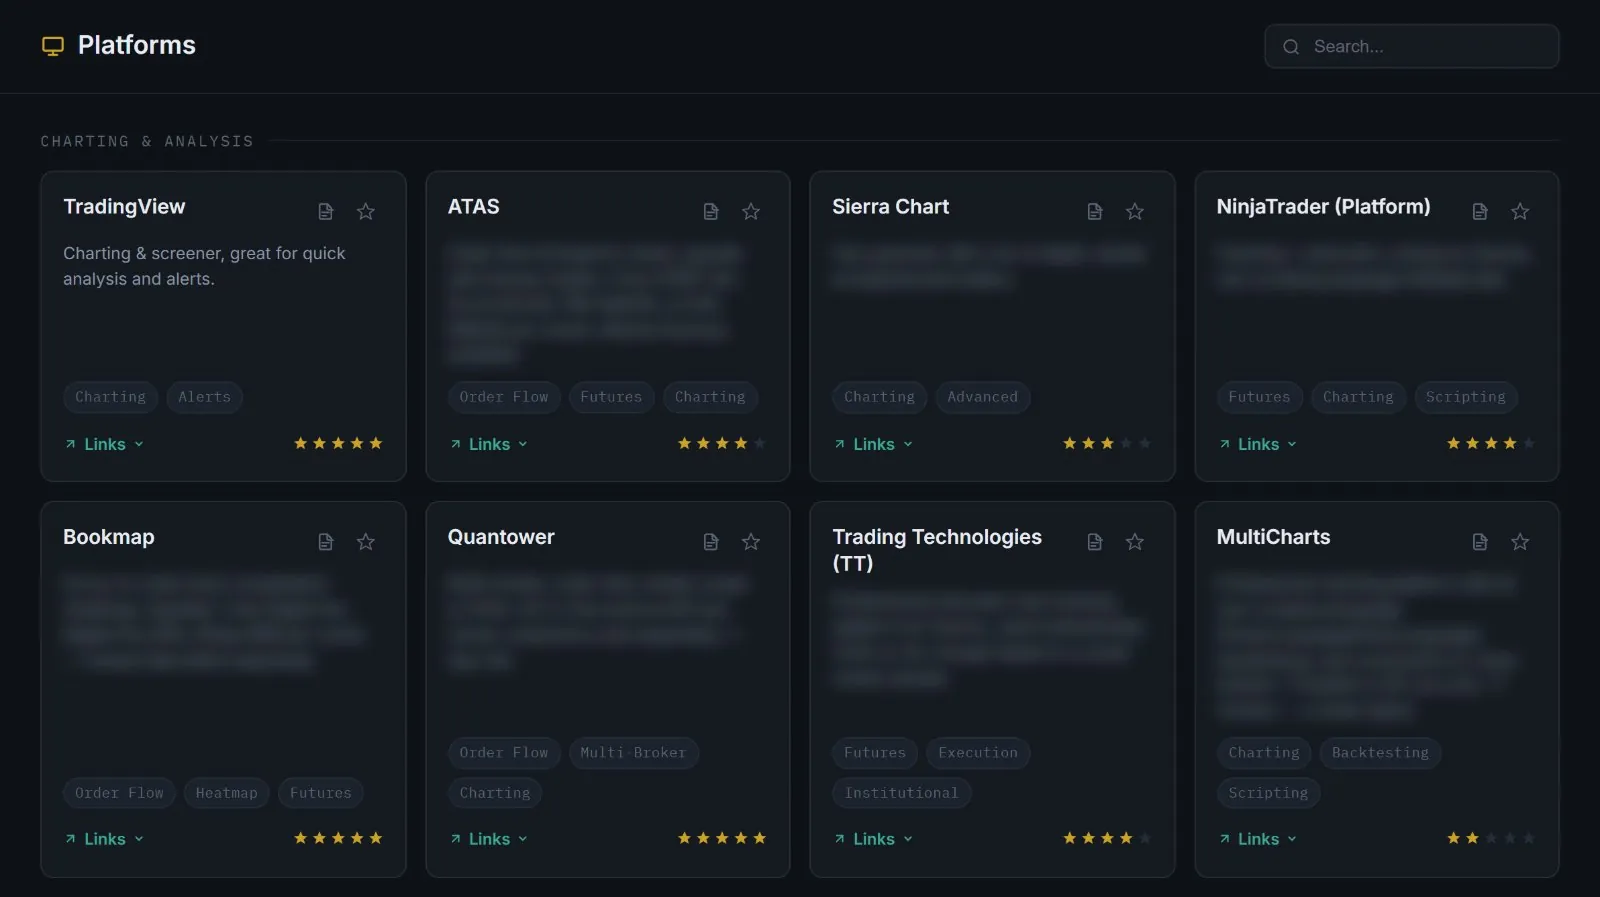This screenshot has height=897, width=1600.
Task: Expand Links dropdown on Trading Technologies card
Action: click(873, 839)
